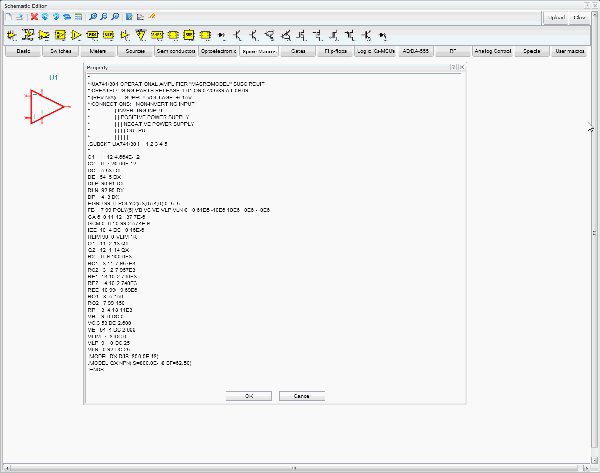Select the Spice Macros tab
The height and width of the screenshot is (473, 600).
pyautogui.click(x=259, y=51)
